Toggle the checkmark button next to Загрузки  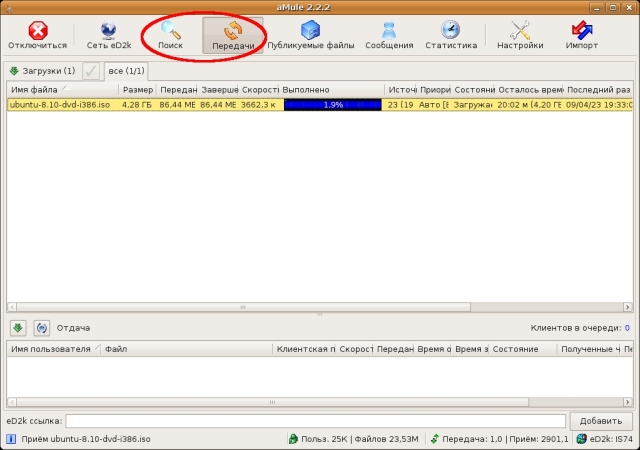point(91,71)
